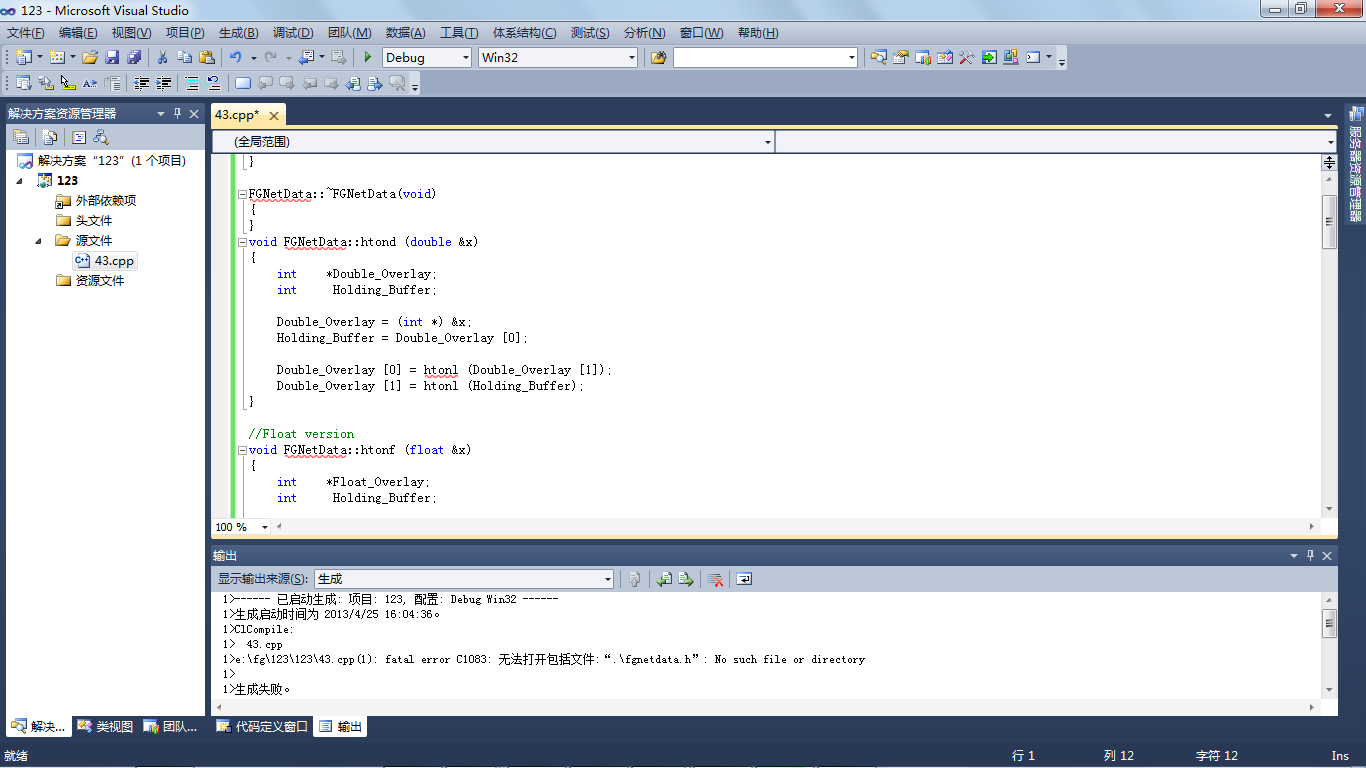Screen dimensions: 1366x768
Task: Click the Navigate Backward icon
Action: [306, 57]
